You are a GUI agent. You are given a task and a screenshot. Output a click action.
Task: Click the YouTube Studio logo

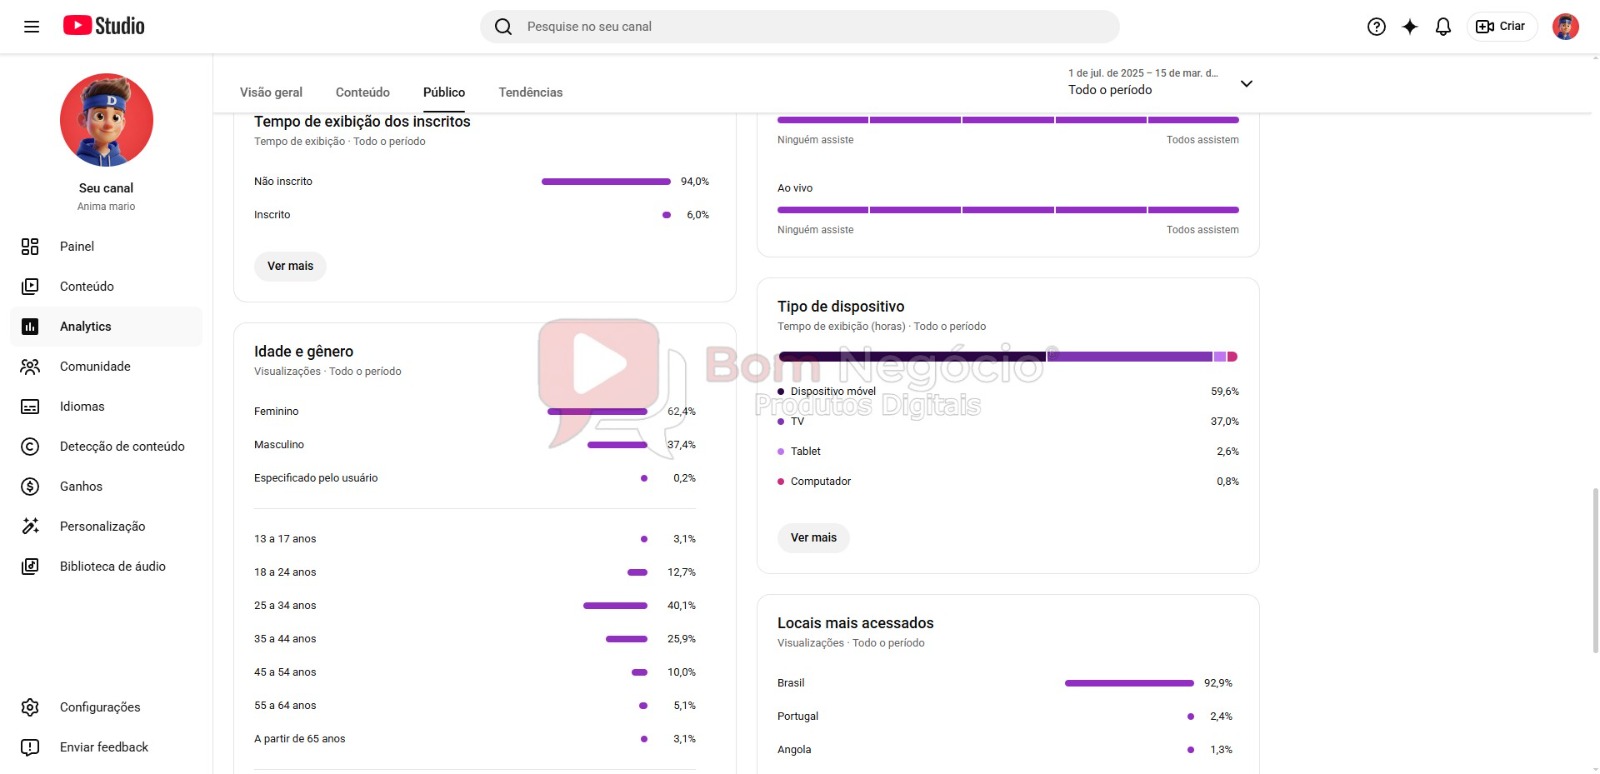104,26
